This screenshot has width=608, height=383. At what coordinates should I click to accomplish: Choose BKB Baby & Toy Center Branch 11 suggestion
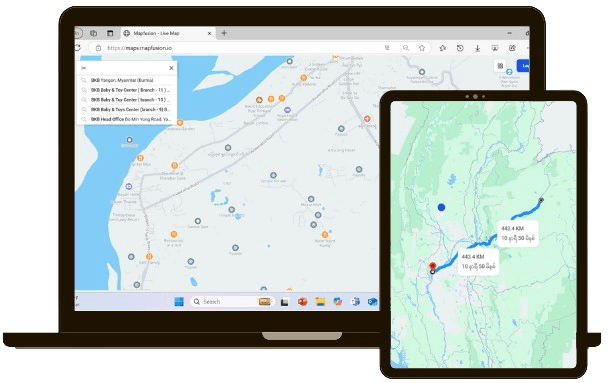pyautogui.click(x=127, y=90)
